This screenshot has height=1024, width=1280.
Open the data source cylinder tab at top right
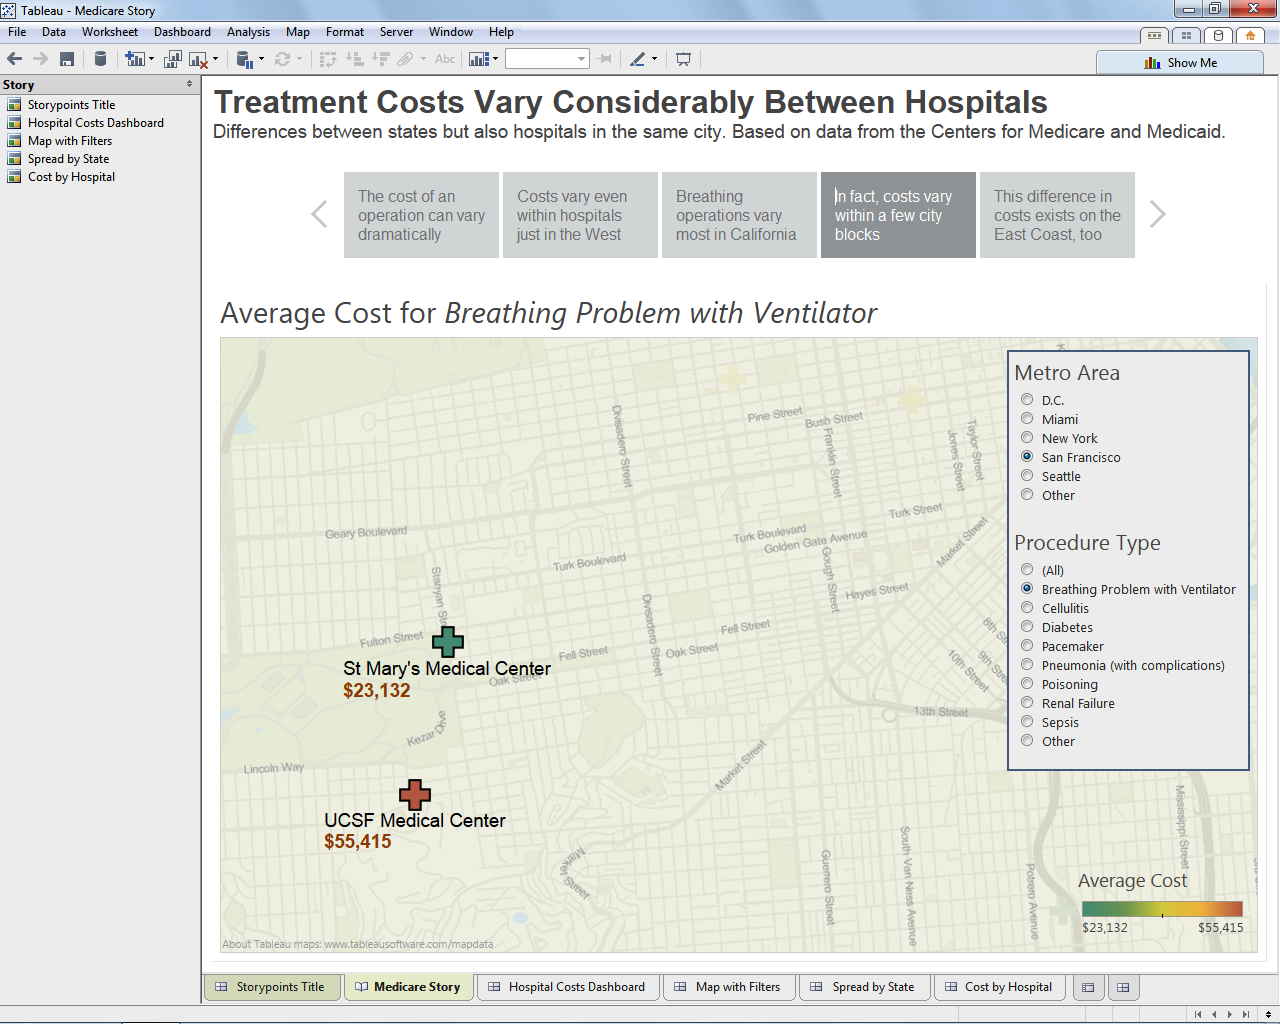(x=1218, y=35)
